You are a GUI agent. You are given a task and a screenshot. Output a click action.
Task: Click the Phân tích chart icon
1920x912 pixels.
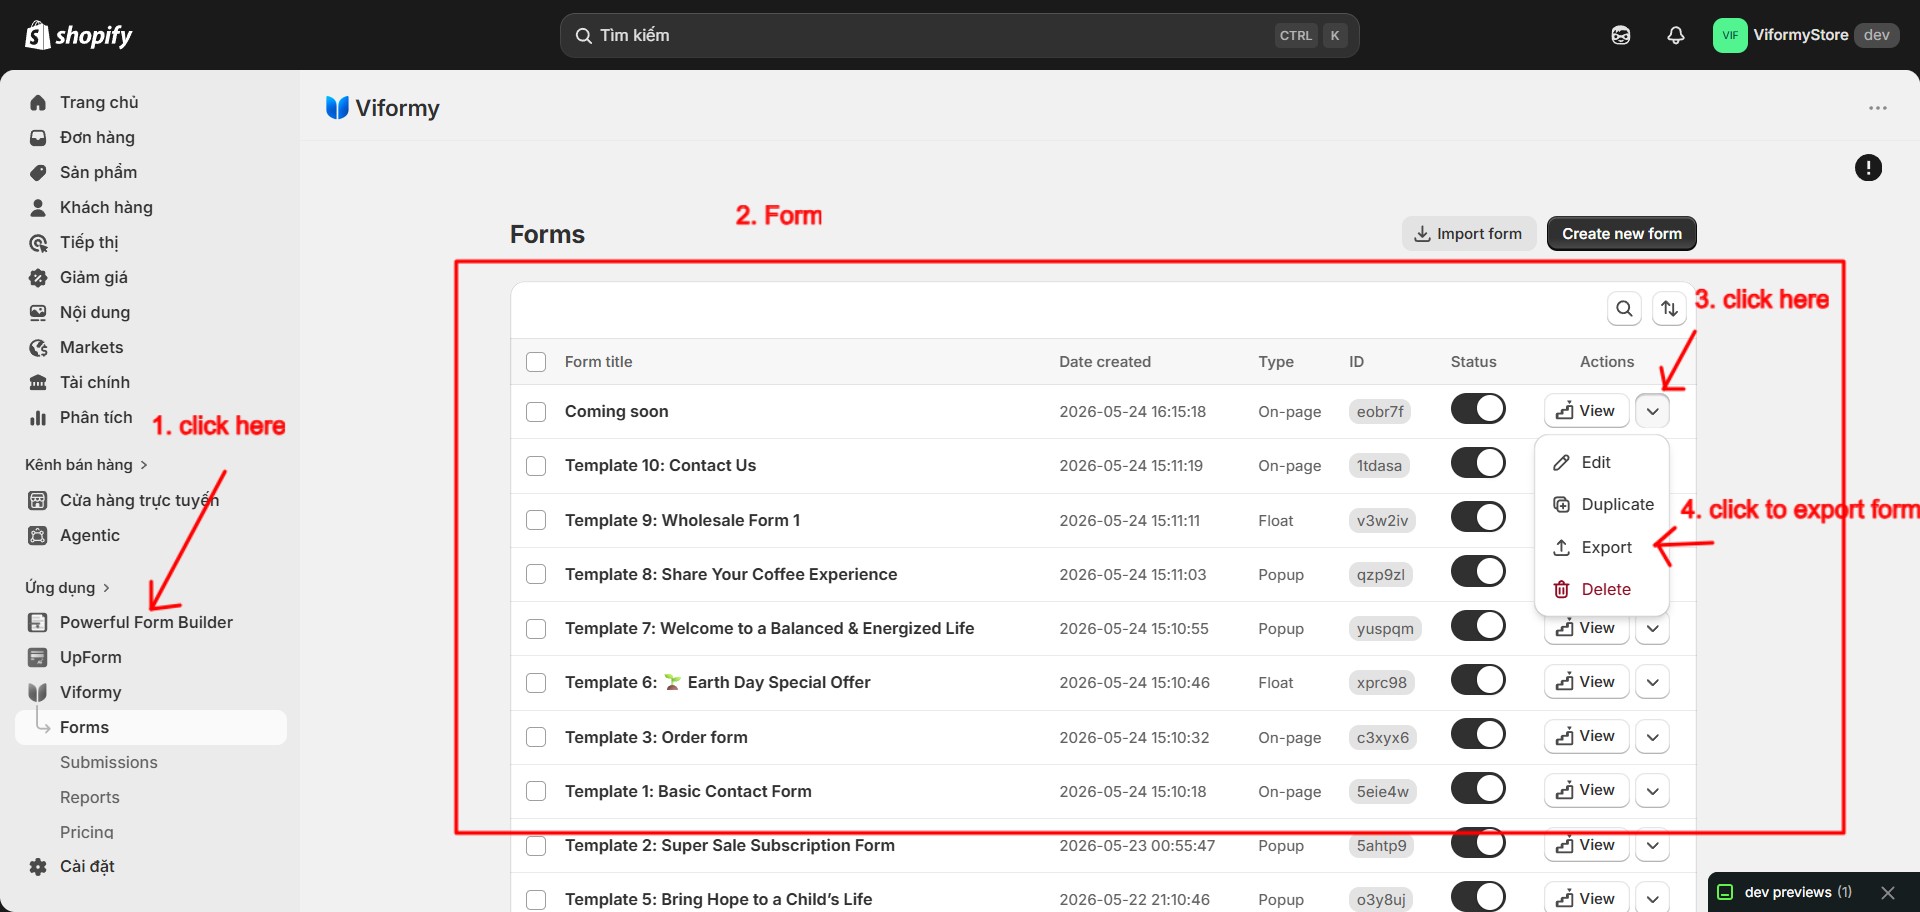click(38, 417)
